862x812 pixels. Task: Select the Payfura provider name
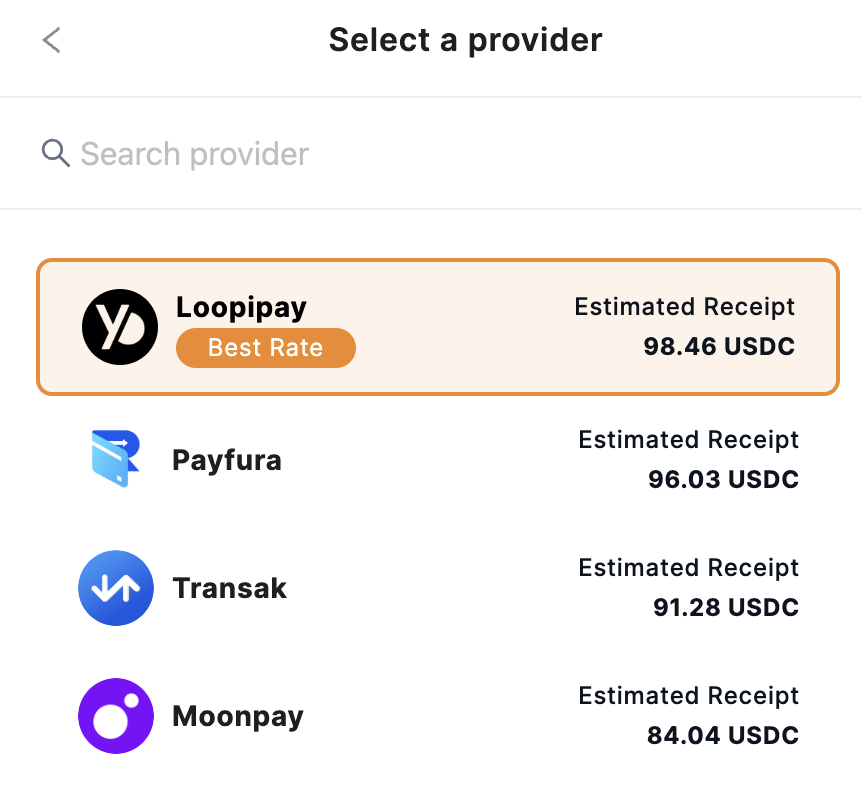(227, 460)
